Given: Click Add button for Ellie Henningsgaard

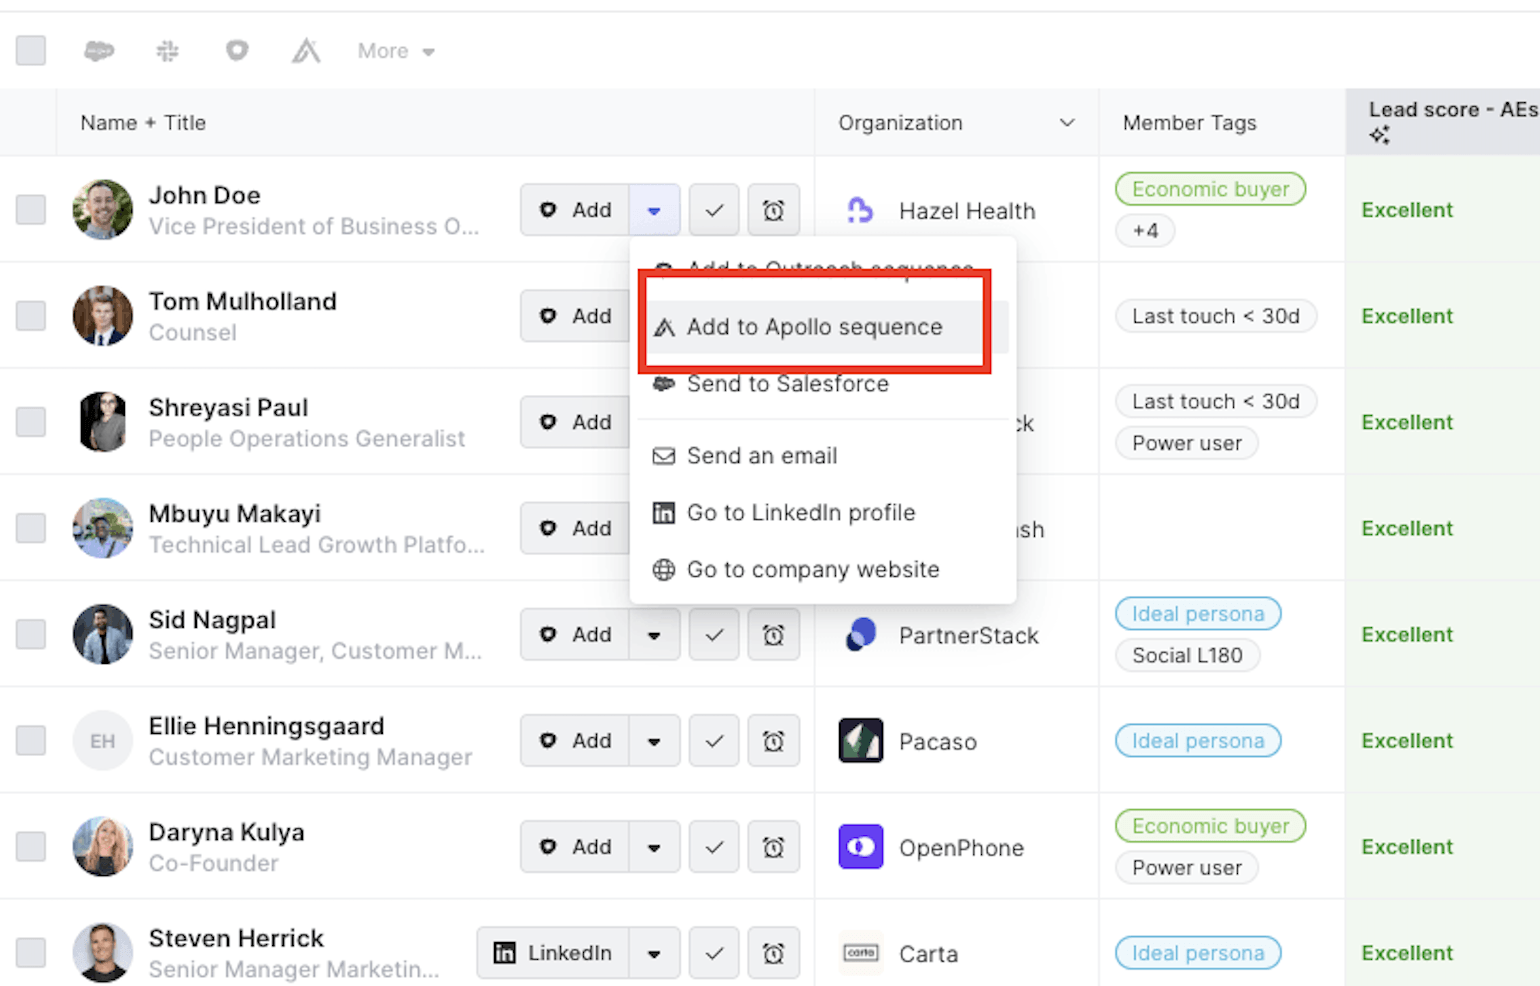Looking at the screenshot, I should 575,741.
